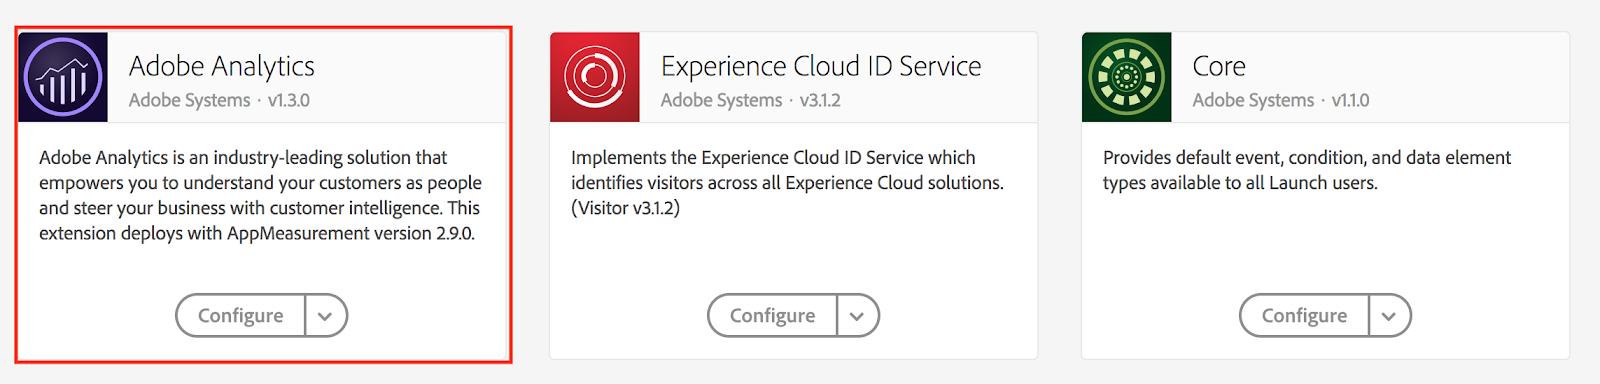
Task: Expand the Adobe Analytics Configure dropdown arrow
Action: click(325, 315)
